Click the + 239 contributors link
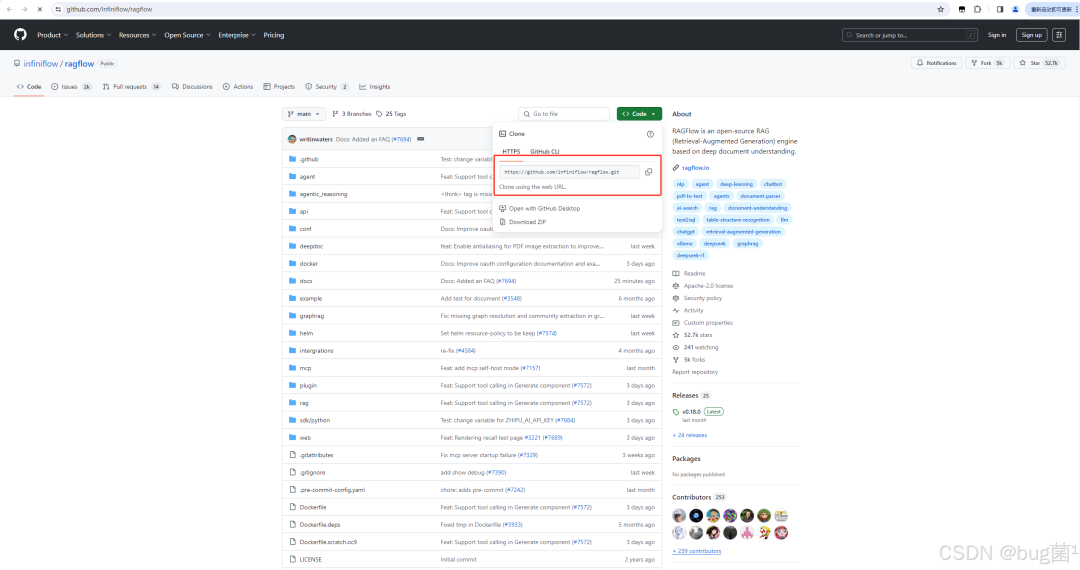Screen dimensions: 1080x570 tap(697, 551)
